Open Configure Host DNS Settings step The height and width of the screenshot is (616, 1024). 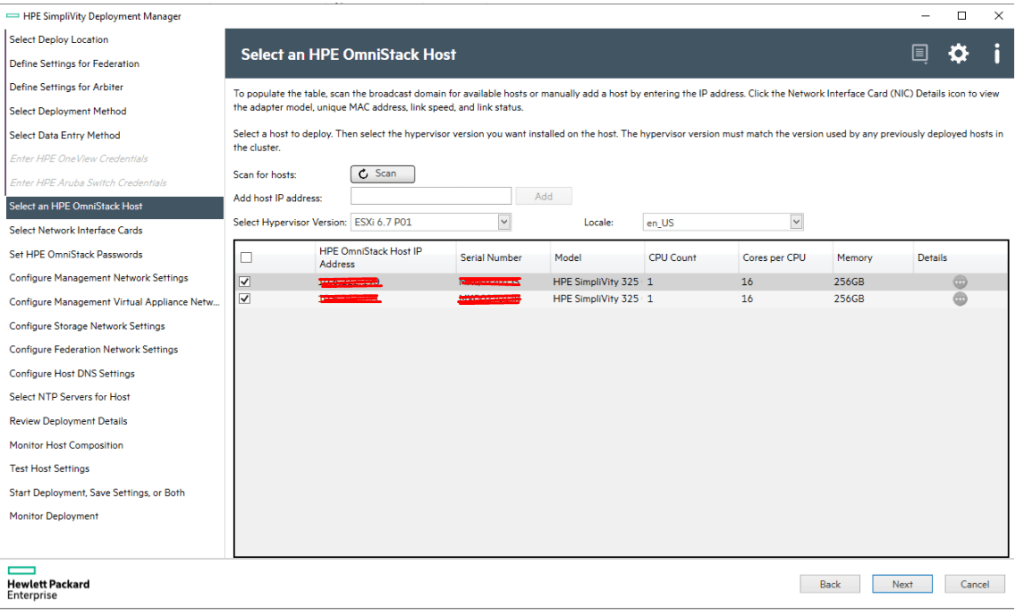point(72,374)
